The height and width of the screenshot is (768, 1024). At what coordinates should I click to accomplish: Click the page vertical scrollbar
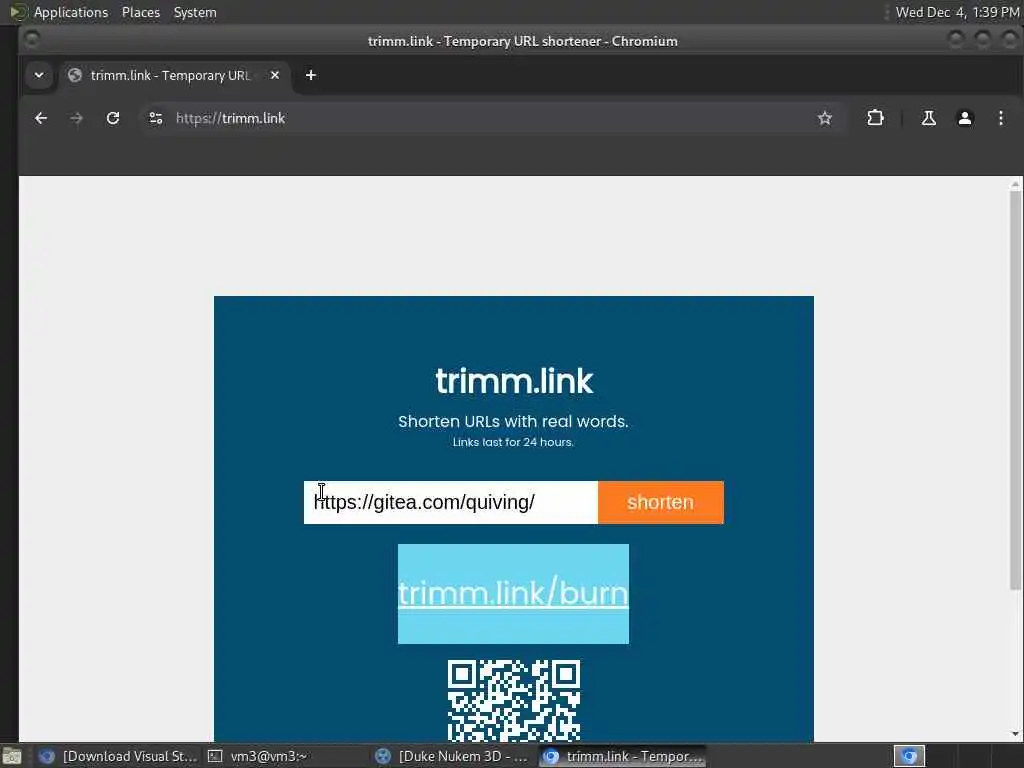(x=1015, y=391)
